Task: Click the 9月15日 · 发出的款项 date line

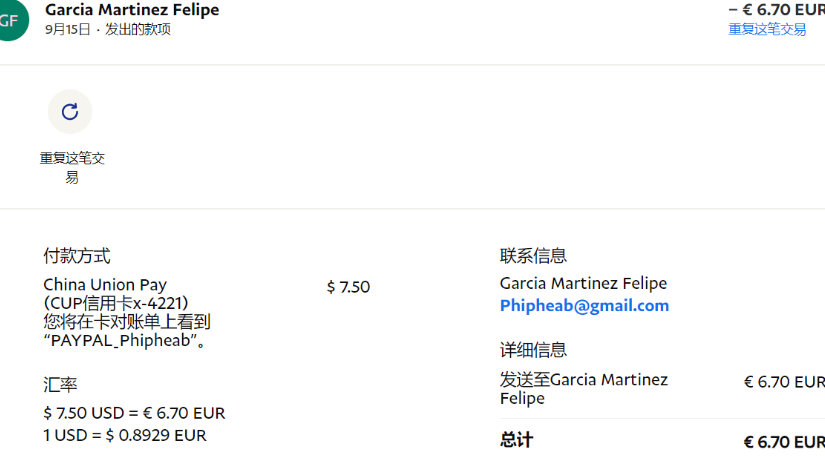Action: (x=108, y=30)
